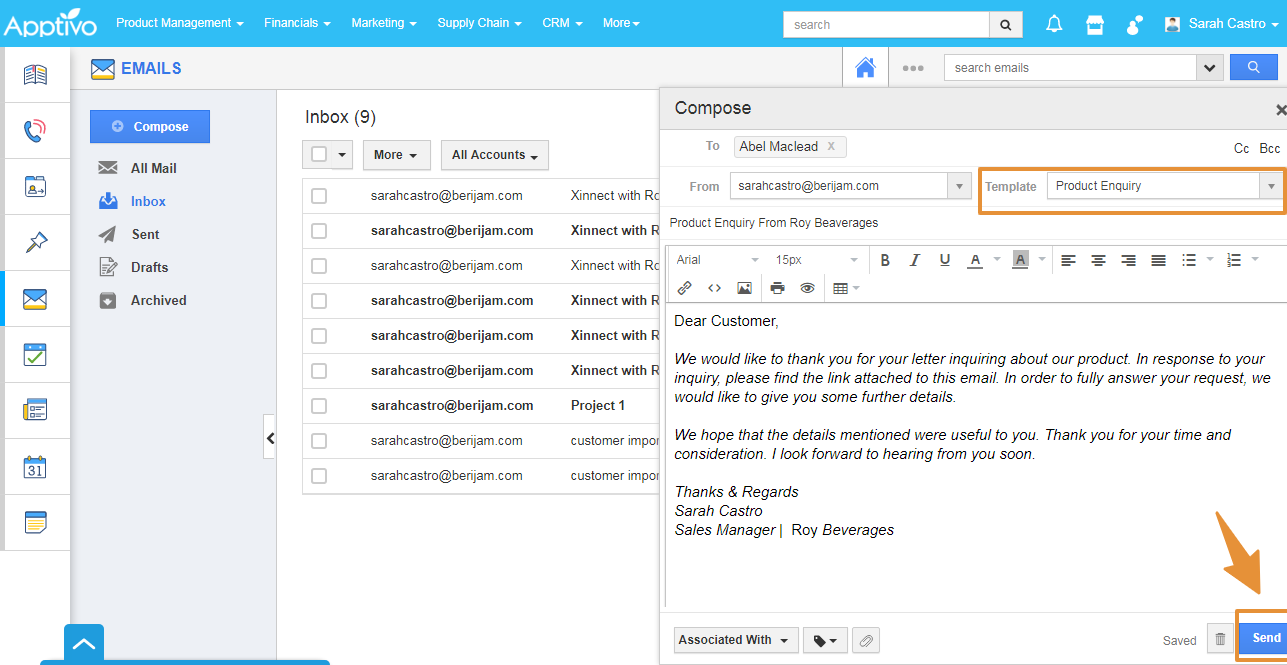This screenshot has width=1287, height=665.
Task: Expand the All Accounts dropdown
Action: coord(494,155)
